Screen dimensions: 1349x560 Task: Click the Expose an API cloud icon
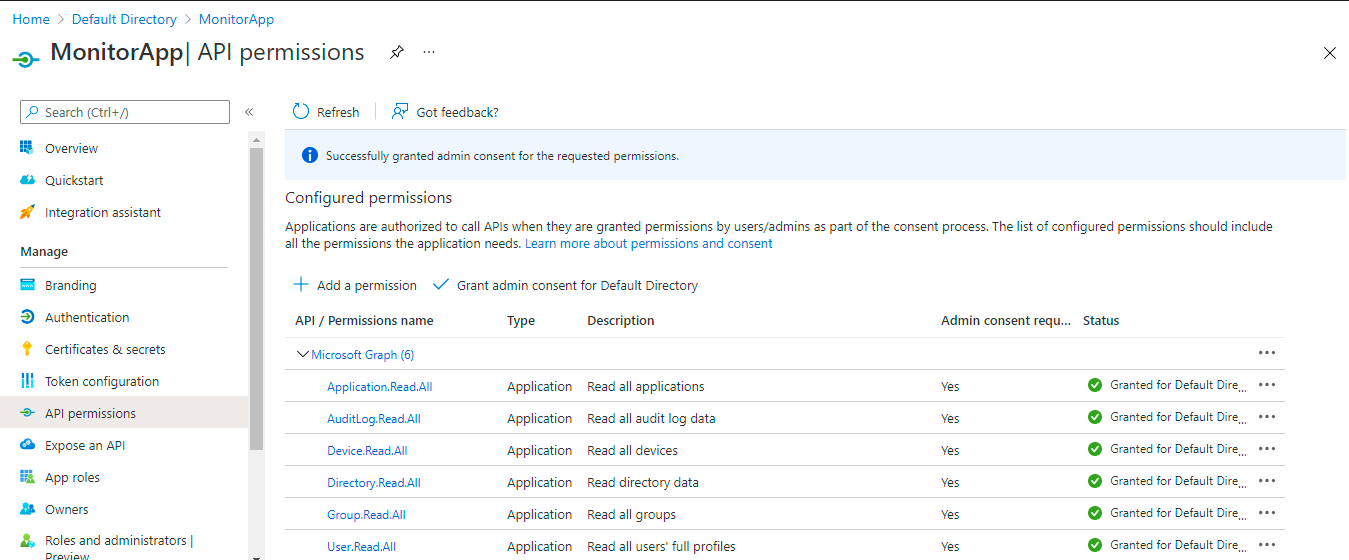[27, 445]
